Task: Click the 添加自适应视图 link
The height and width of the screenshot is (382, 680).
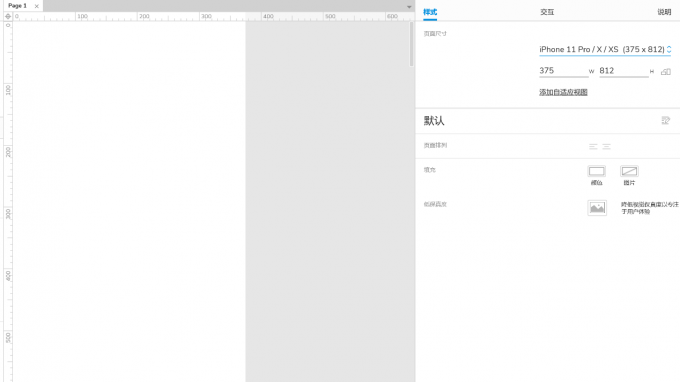Action: pos(563,92)
